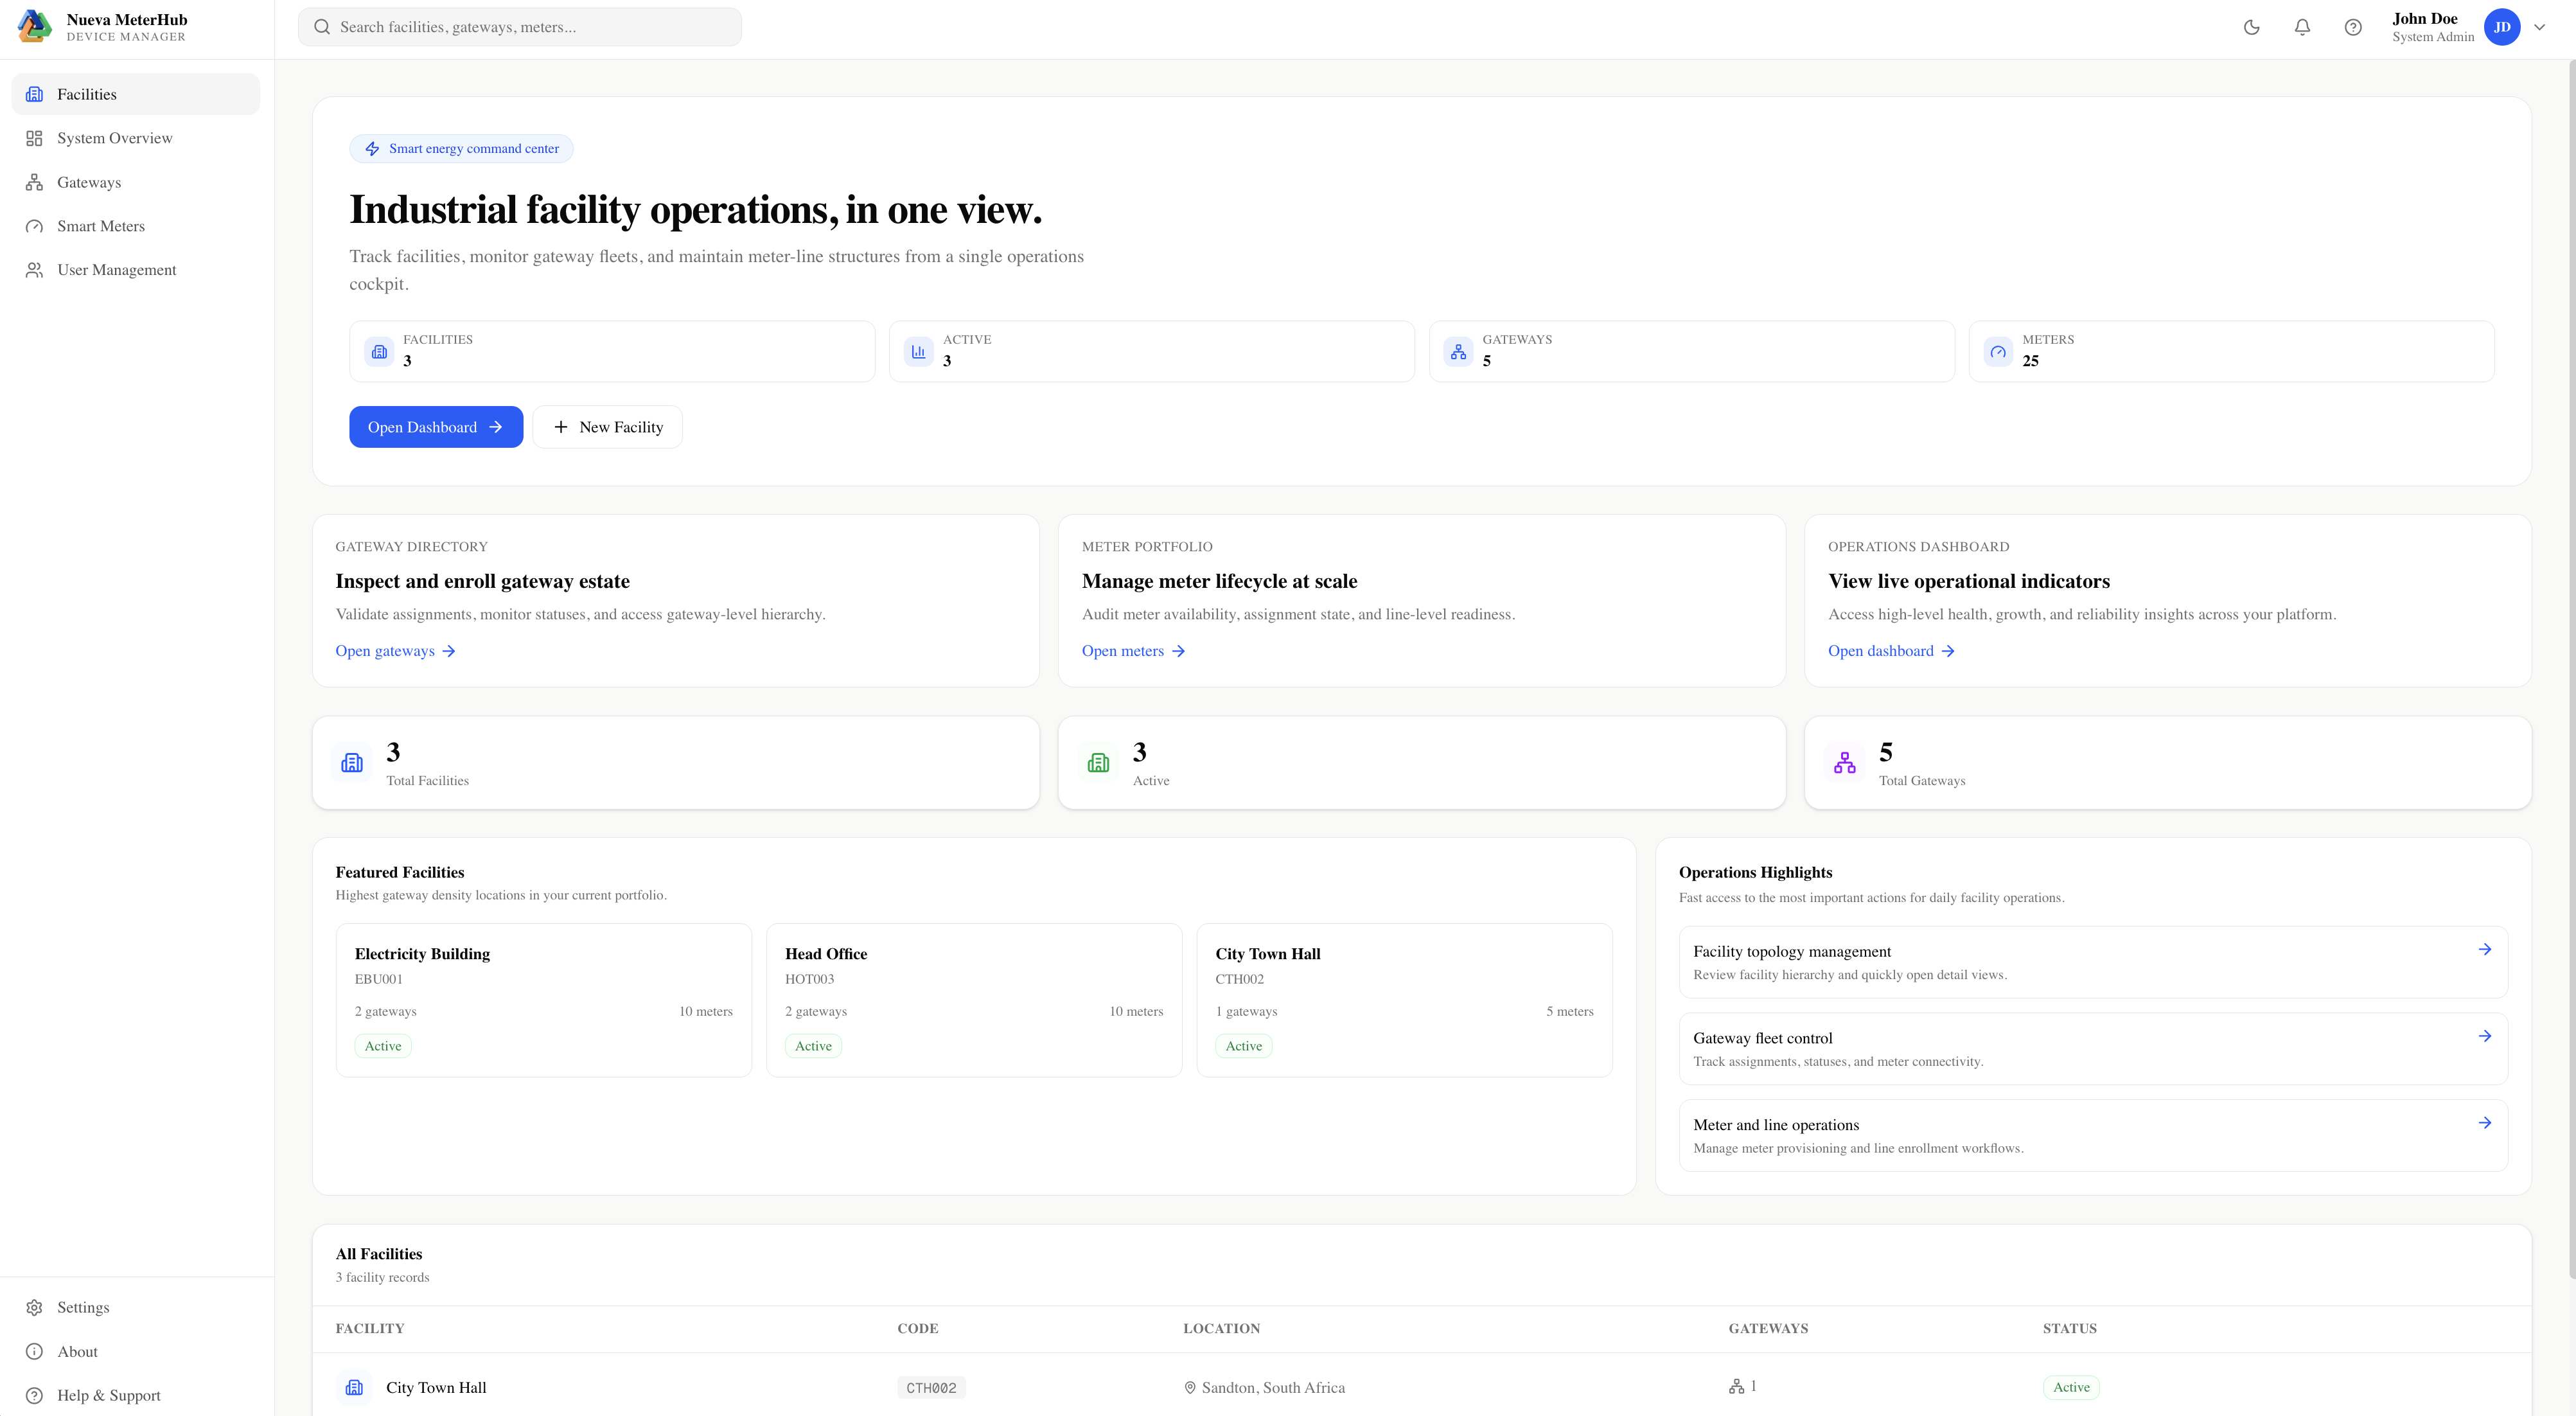Screen dimensions: 2576x1416
Task: Click the Open Dashboard button
Action: coord(436,427)
